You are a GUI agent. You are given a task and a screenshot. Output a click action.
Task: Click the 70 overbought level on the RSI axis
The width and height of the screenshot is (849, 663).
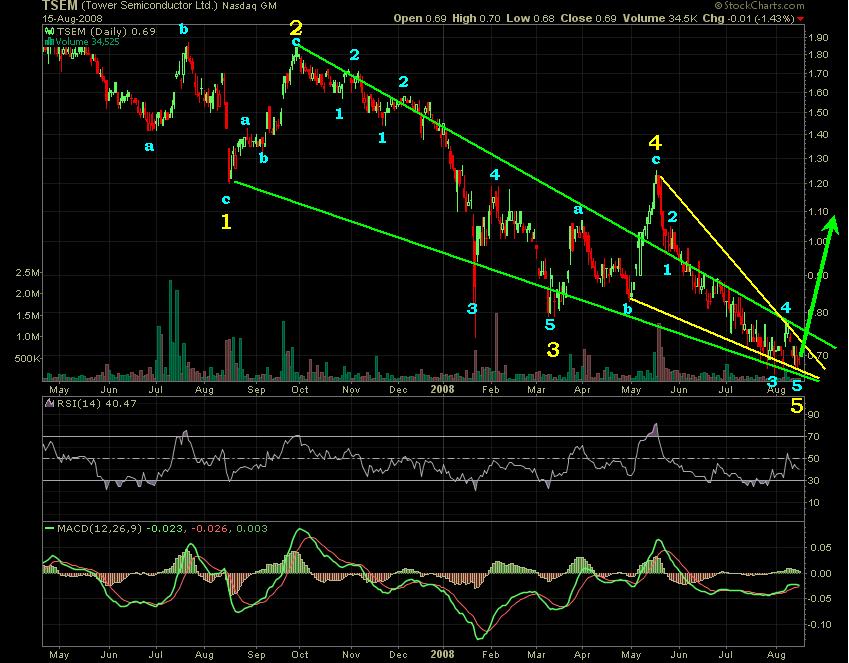[814, 437]
